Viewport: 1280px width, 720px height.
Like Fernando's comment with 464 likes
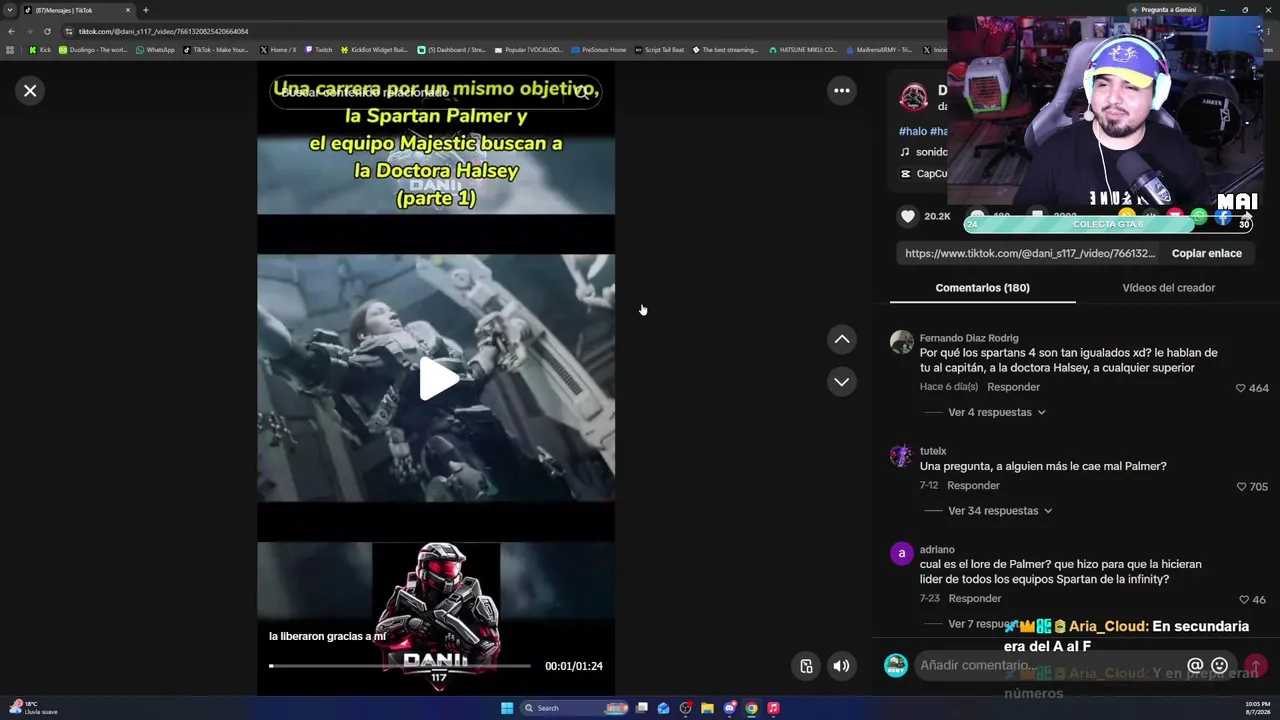[1241, 388]
